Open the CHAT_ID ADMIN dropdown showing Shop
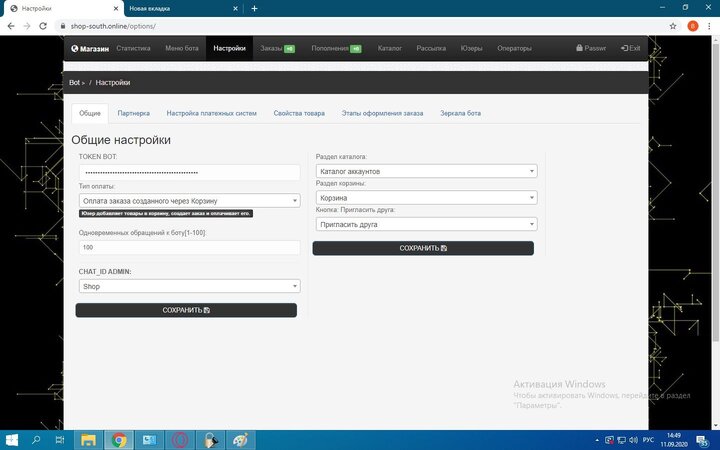Image resolution: width=720 pixels, height=450 pixels. click(188, 287)
